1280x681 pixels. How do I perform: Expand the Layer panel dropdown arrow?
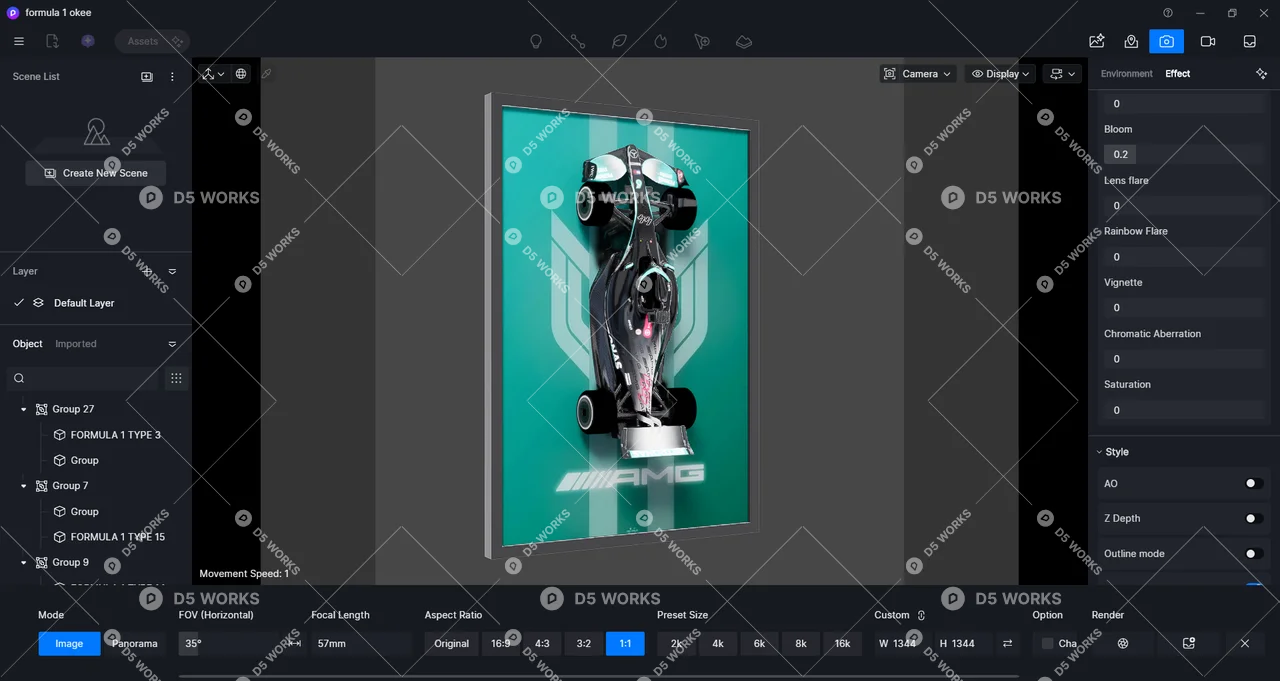(x=172, y=271)
